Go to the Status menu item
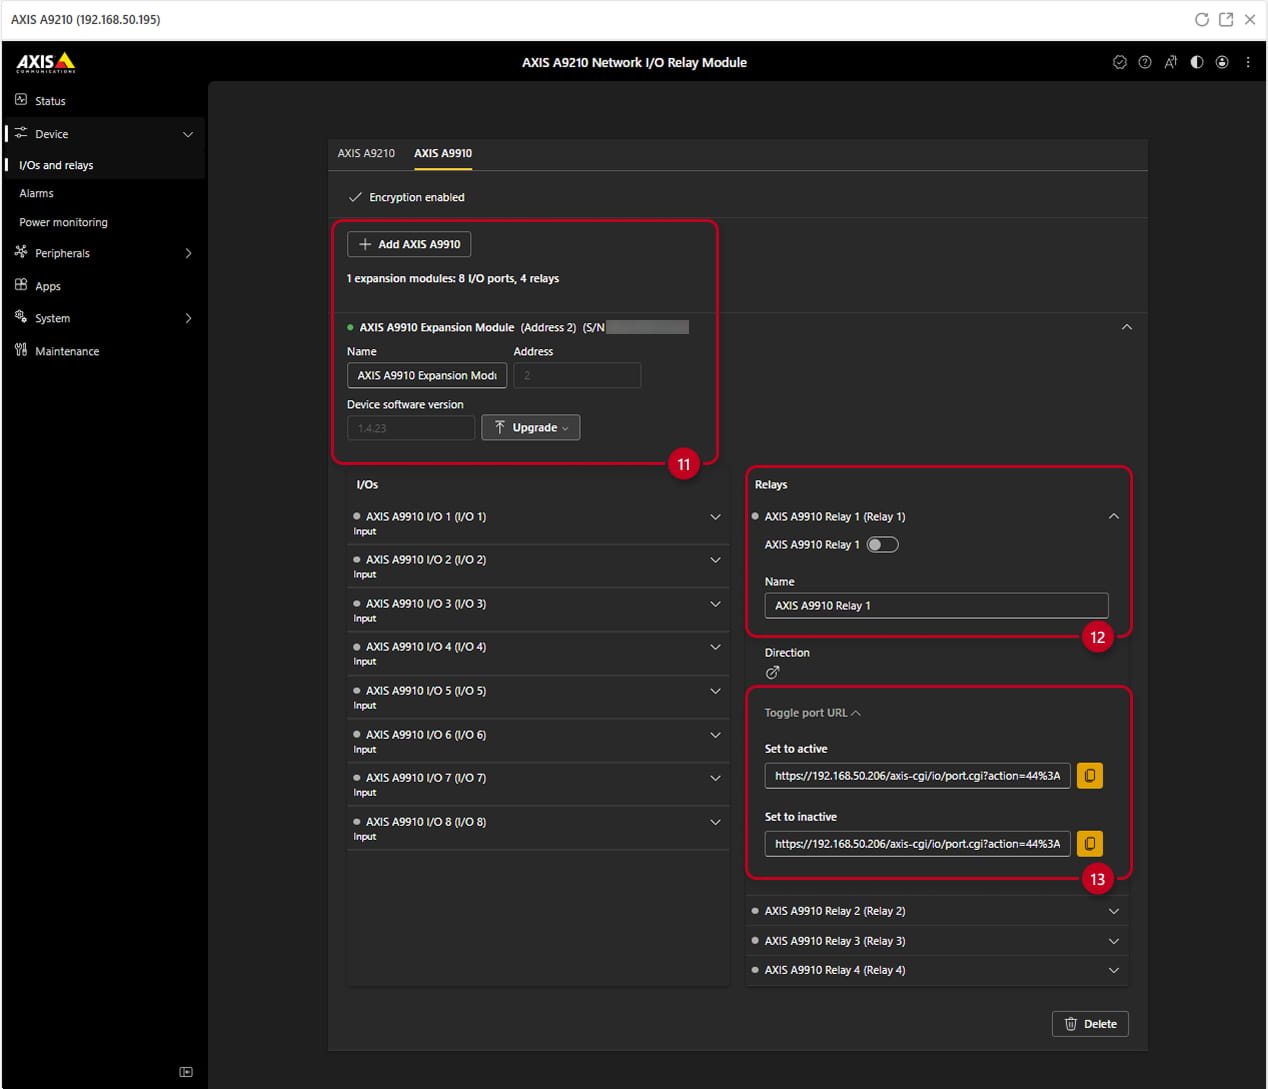The height and width of the screenshot is (1089, 1268). [x=50, y=101]
